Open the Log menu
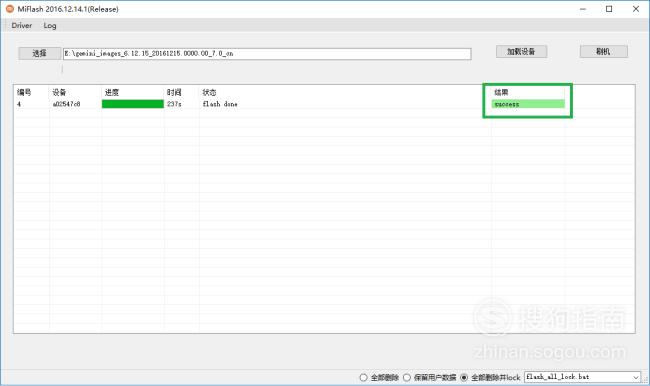Screen dimensions: 650x386 point(50,26)
